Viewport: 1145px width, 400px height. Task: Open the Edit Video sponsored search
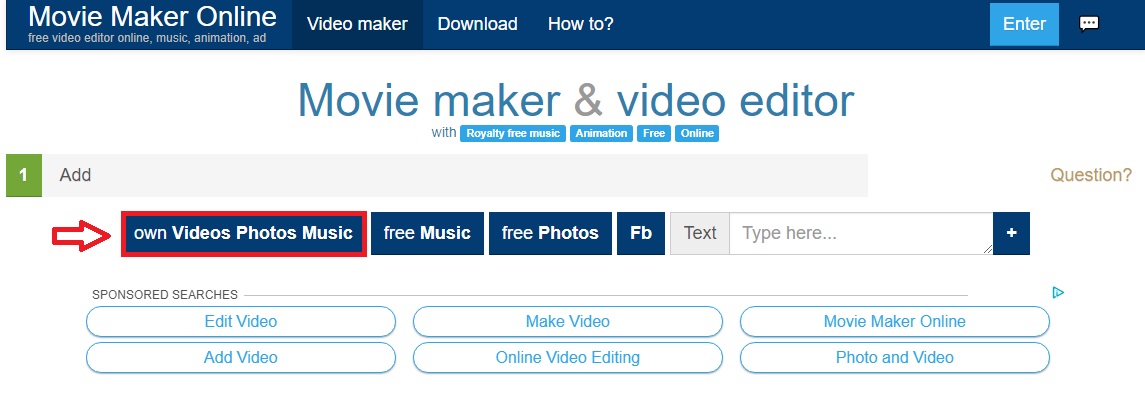241,321
